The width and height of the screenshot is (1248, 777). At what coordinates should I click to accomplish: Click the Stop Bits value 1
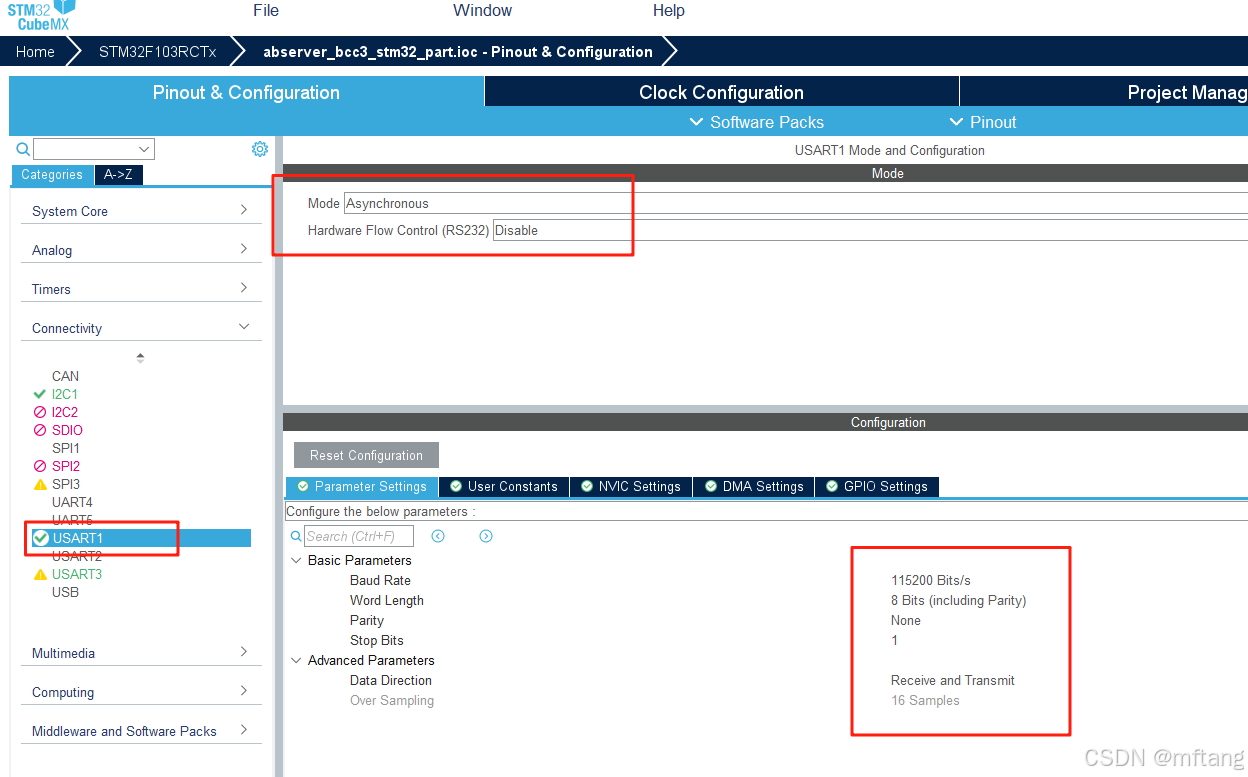(894, 640)
